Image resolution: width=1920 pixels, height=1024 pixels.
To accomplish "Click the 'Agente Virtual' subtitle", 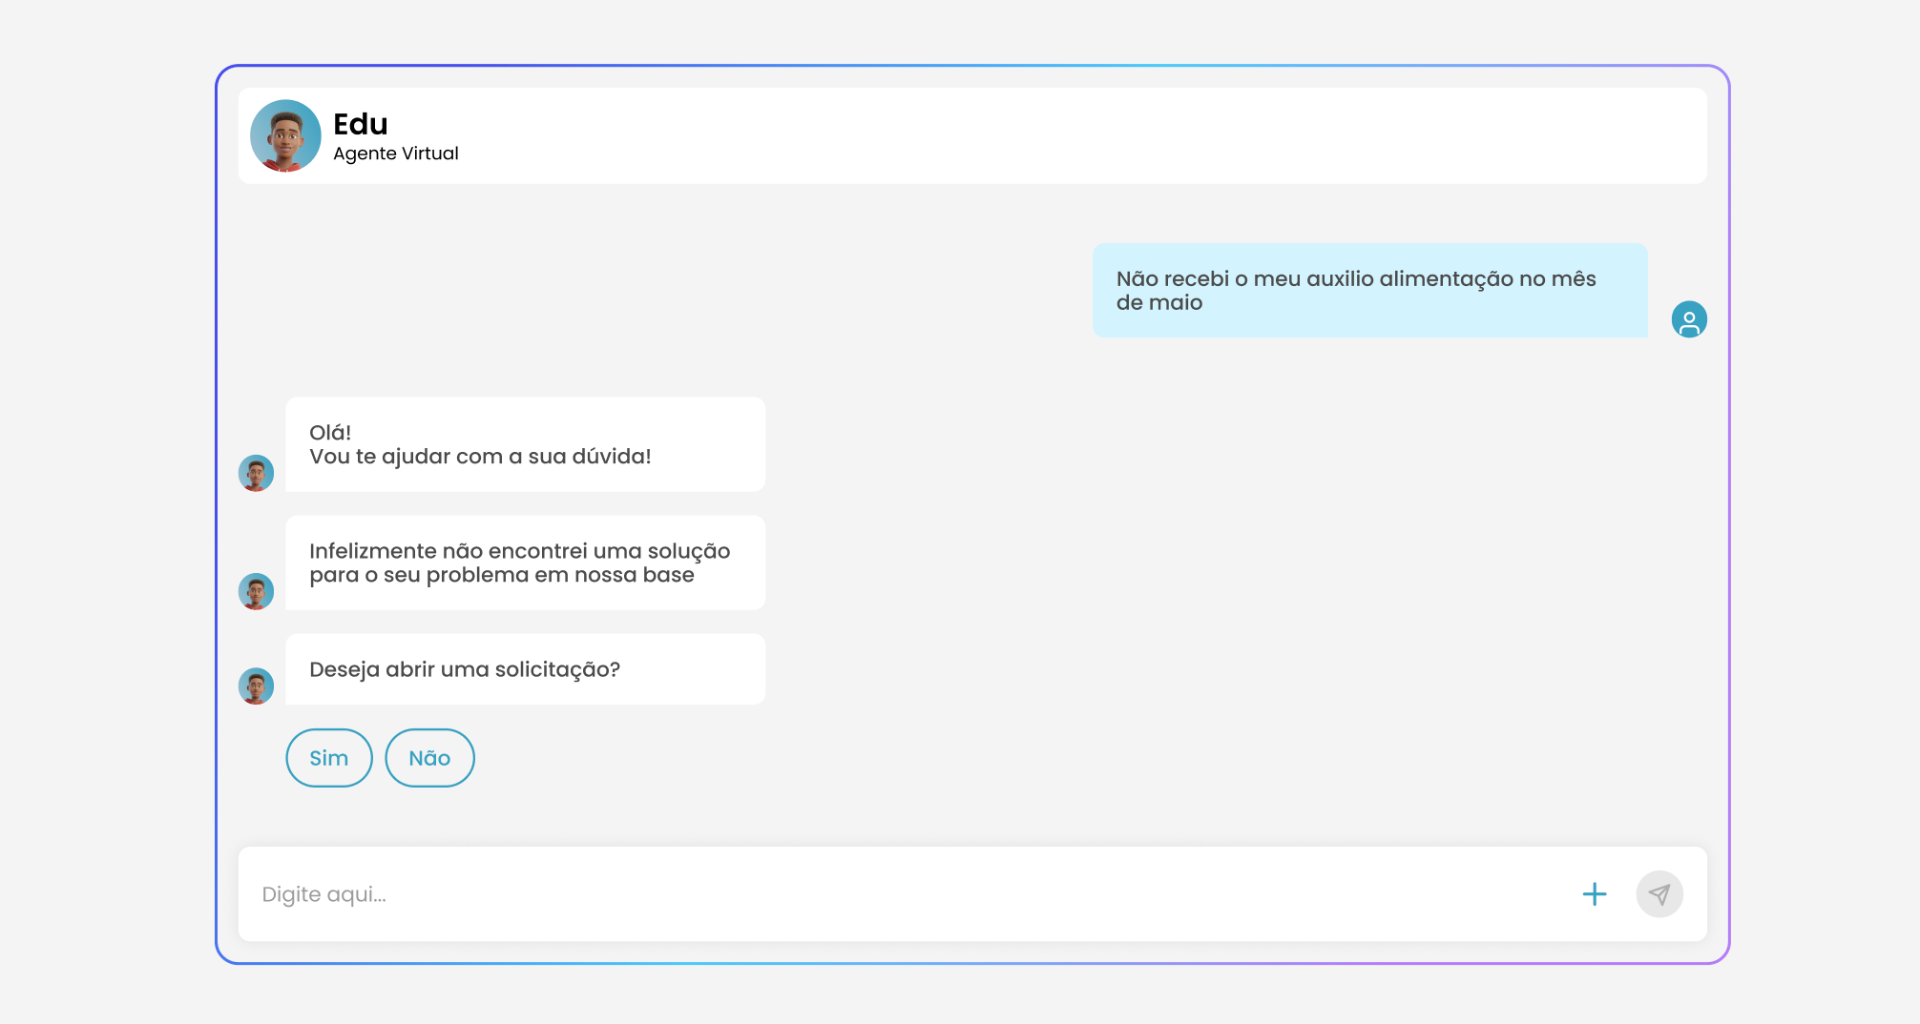I will point(396,153).
